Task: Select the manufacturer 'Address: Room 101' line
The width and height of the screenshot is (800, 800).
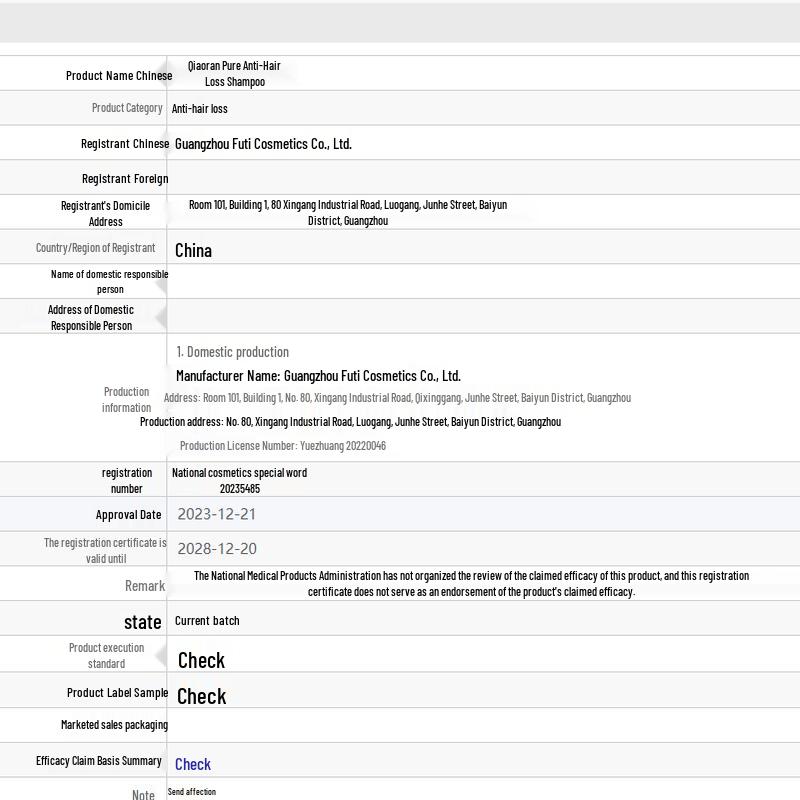Action: click(397, 398)
